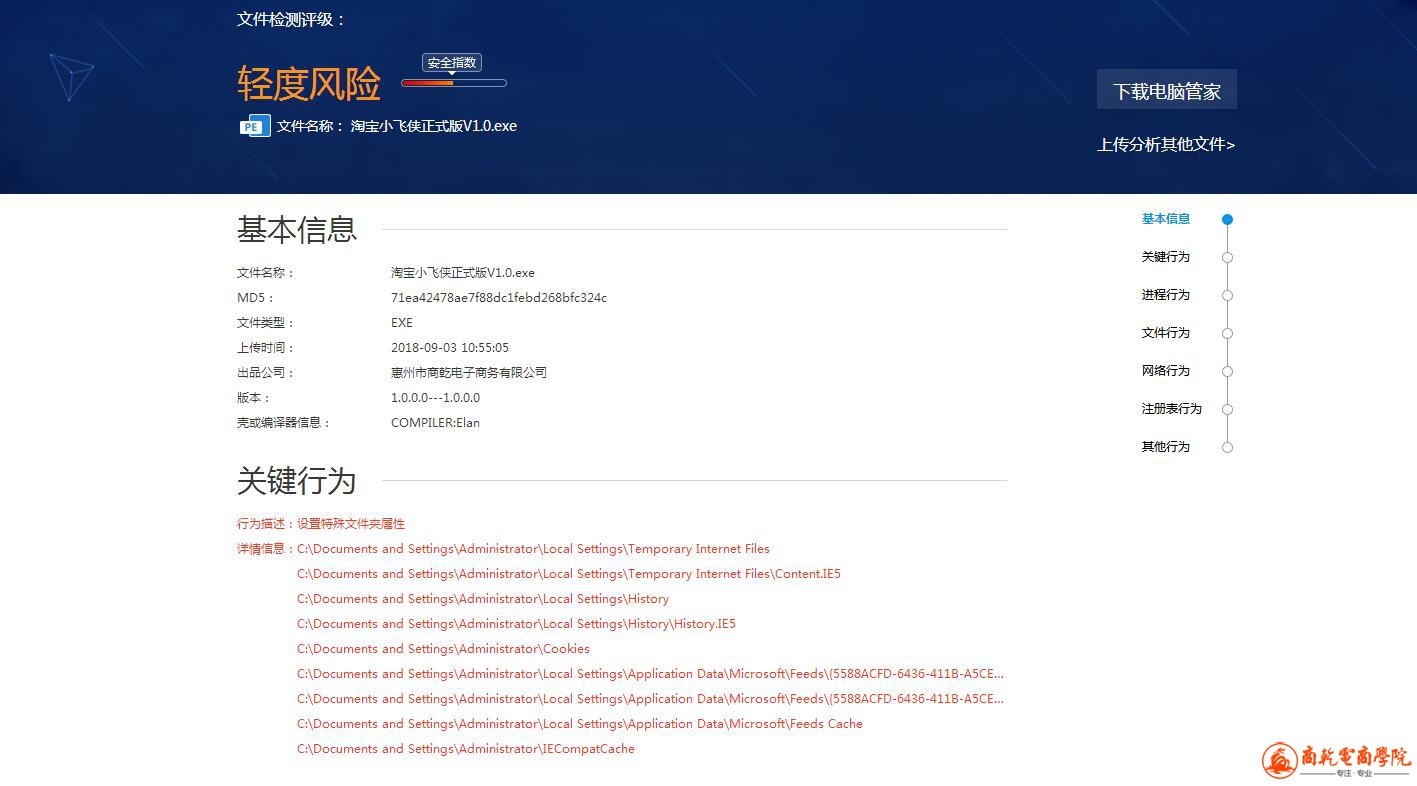The image size is (1417, 786).
Task: Click the 网络行为 timeline circle
Action: pyautogui.click(x=1227, y=372)
